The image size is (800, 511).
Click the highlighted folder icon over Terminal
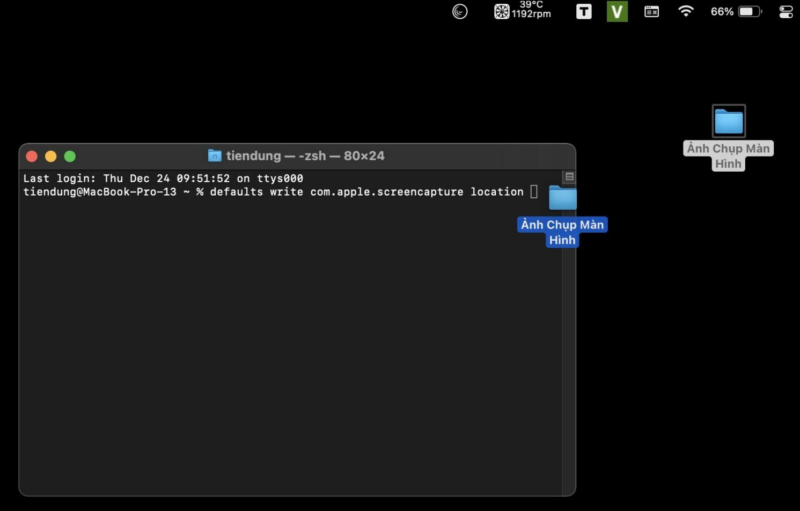pos(563,198)
